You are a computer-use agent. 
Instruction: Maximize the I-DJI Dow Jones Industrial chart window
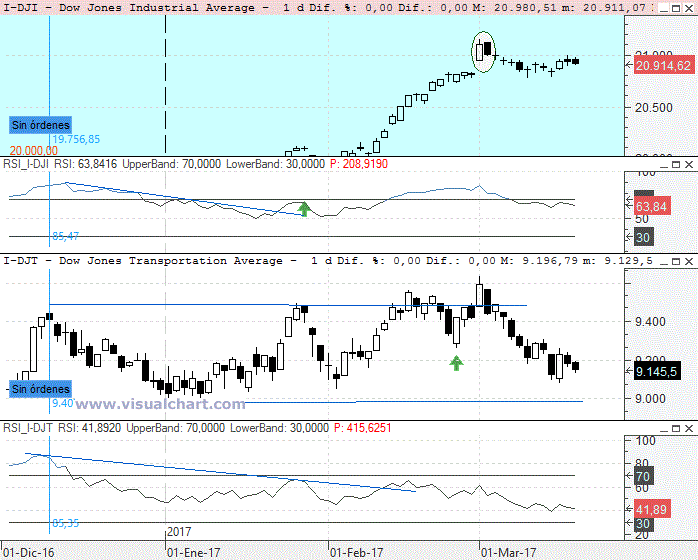(x=676, y=8)
